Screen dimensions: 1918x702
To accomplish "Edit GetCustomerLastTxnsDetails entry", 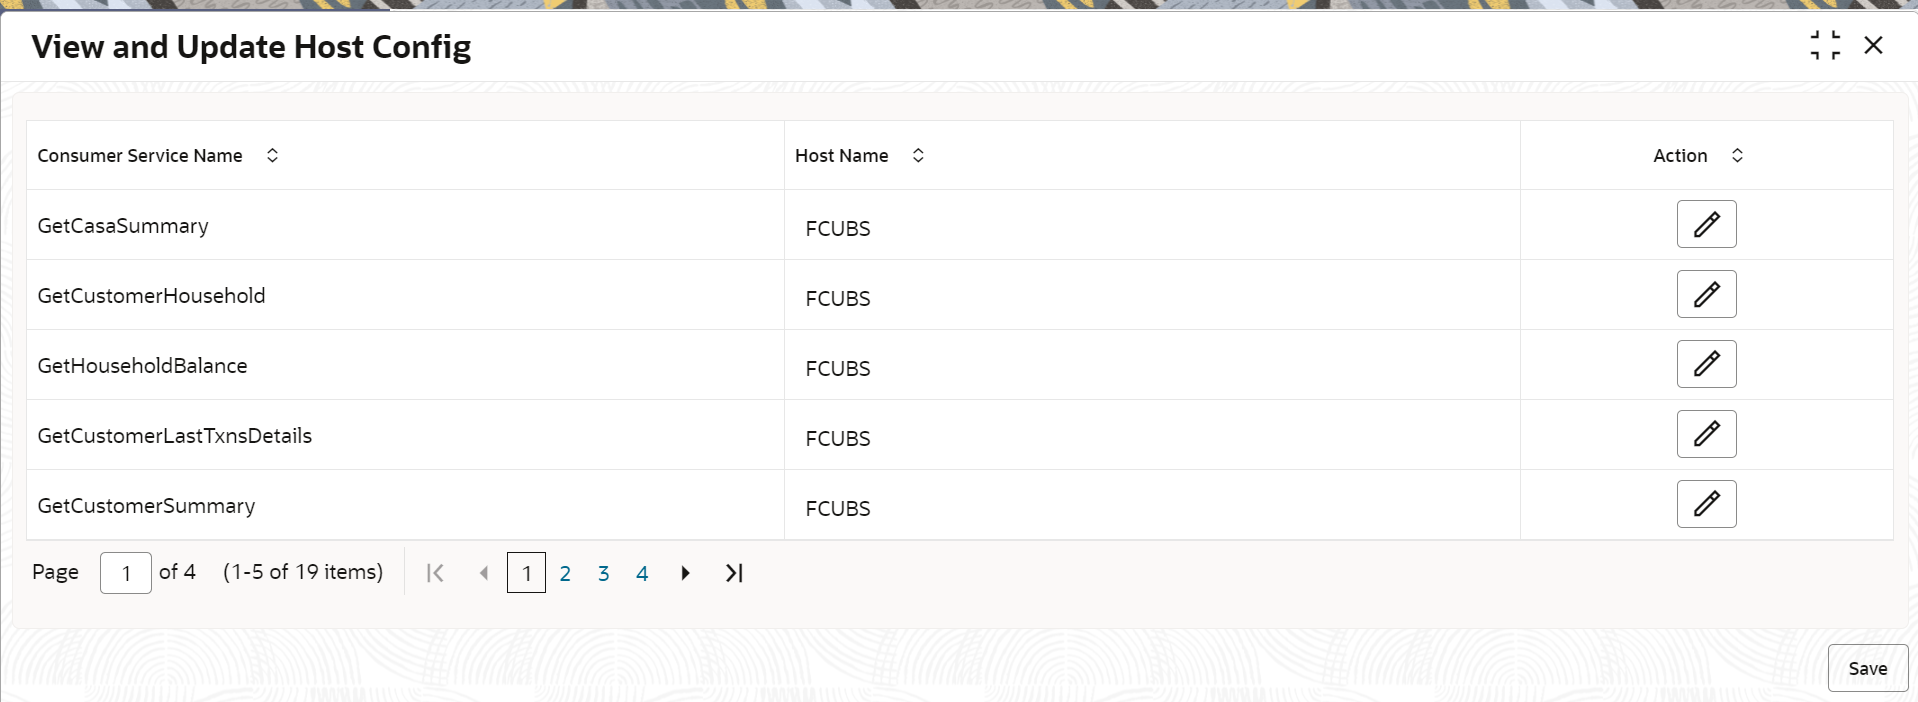I will [1706, 434].
